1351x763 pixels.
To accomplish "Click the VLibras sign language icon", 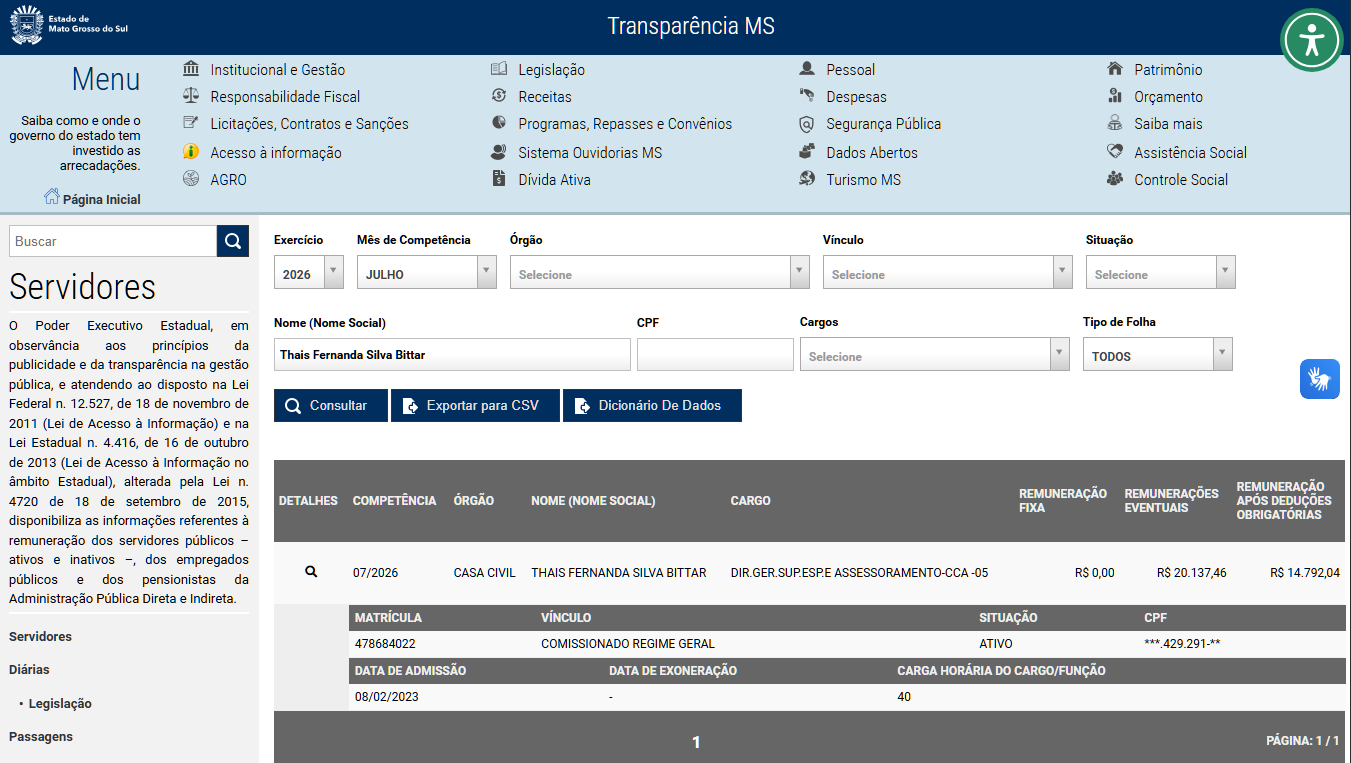I will [x=1320, y=379].
